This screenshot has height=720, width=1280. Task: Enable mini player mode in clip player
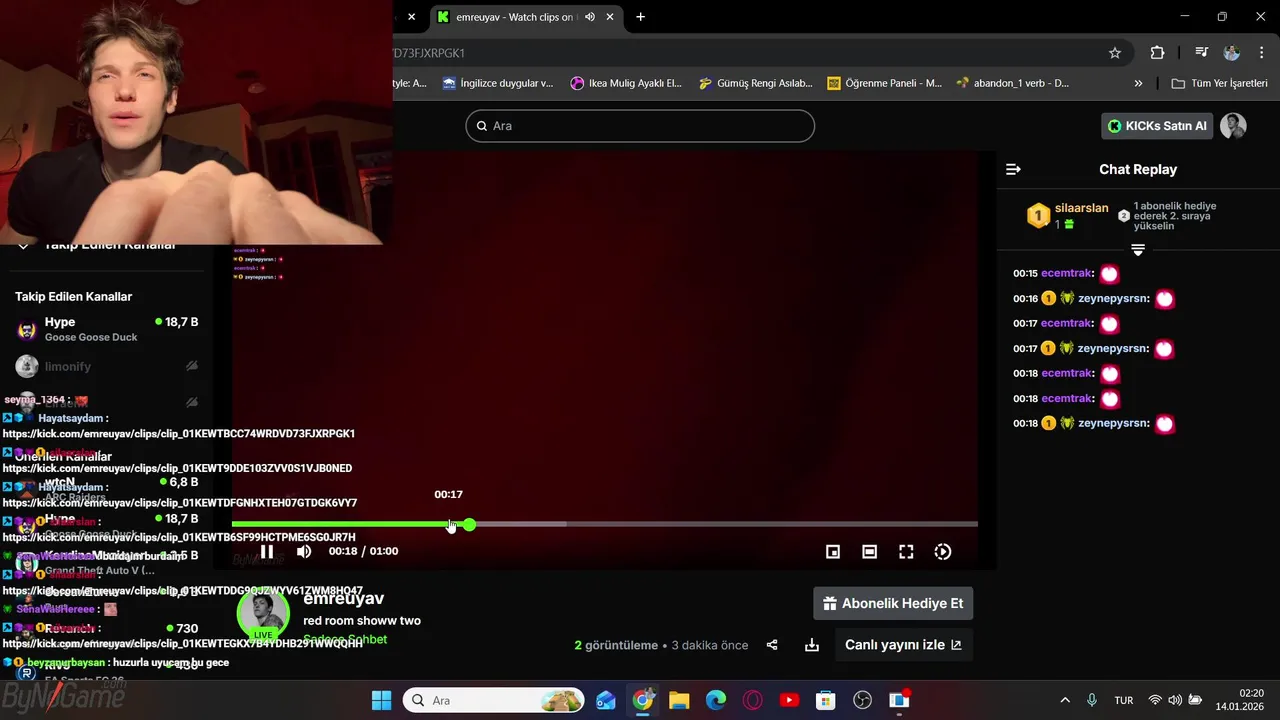(833, 552)
